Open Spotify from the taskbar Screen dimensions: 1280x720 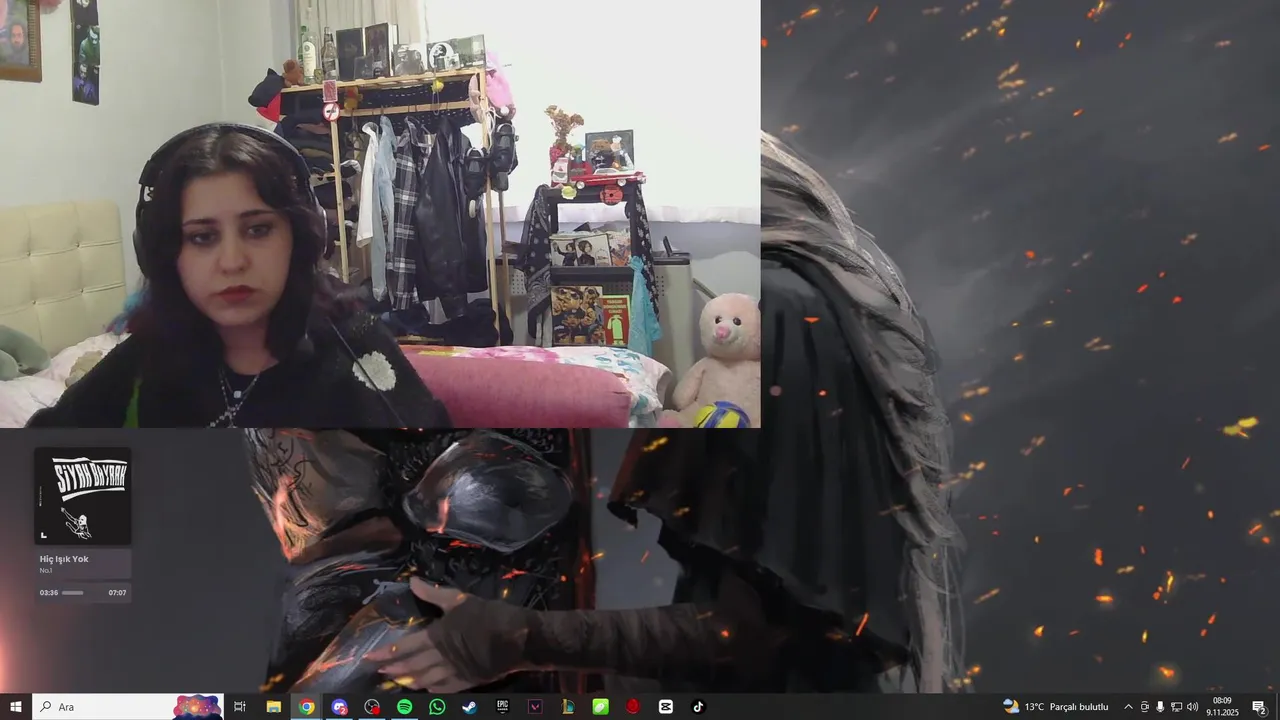[404, 707]
